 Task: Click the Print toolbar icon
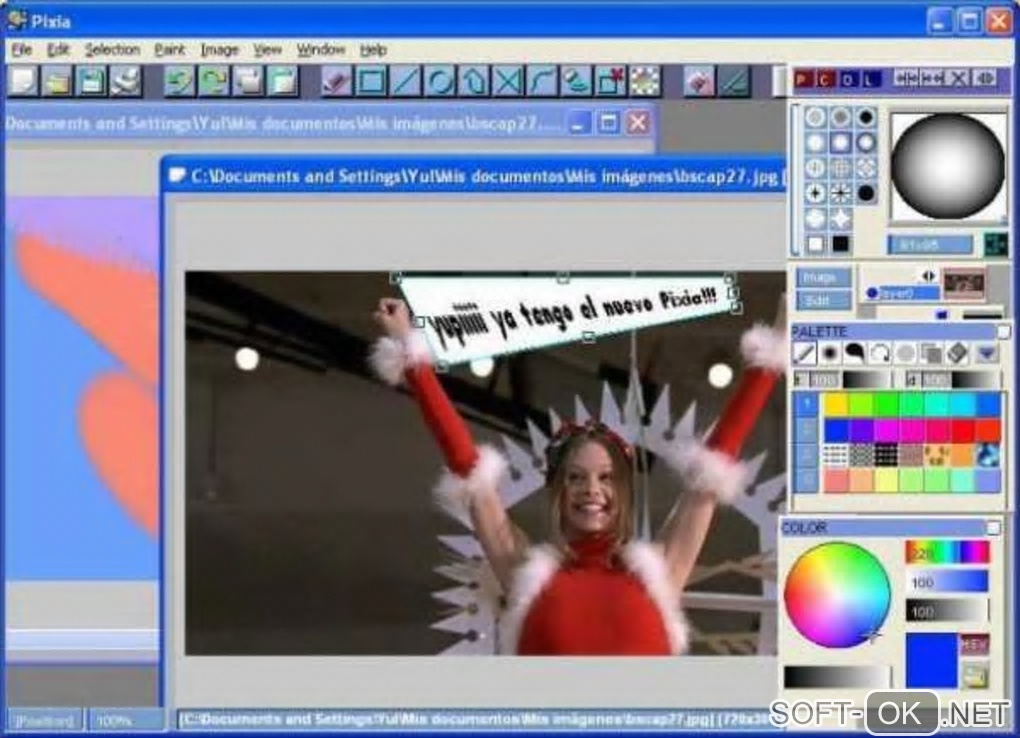click(x=126, y=81)
